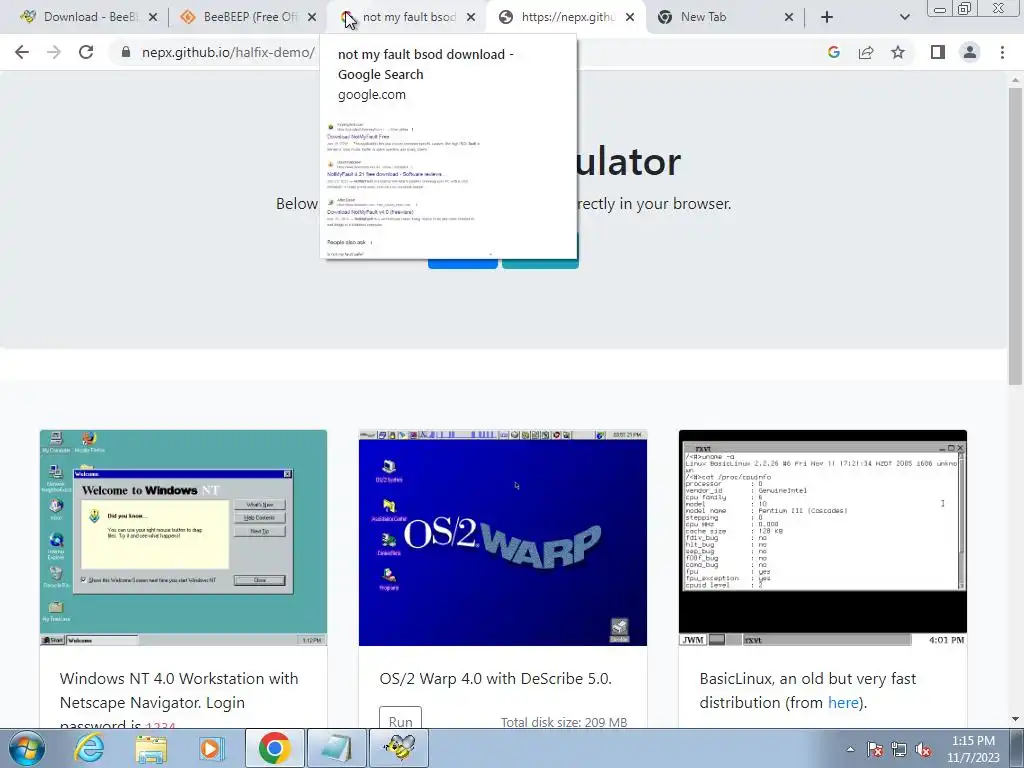Open BasicLinux terminal screenshot thumbnail
This screenshot has height=768, width=1024.
tap(823, 537)
